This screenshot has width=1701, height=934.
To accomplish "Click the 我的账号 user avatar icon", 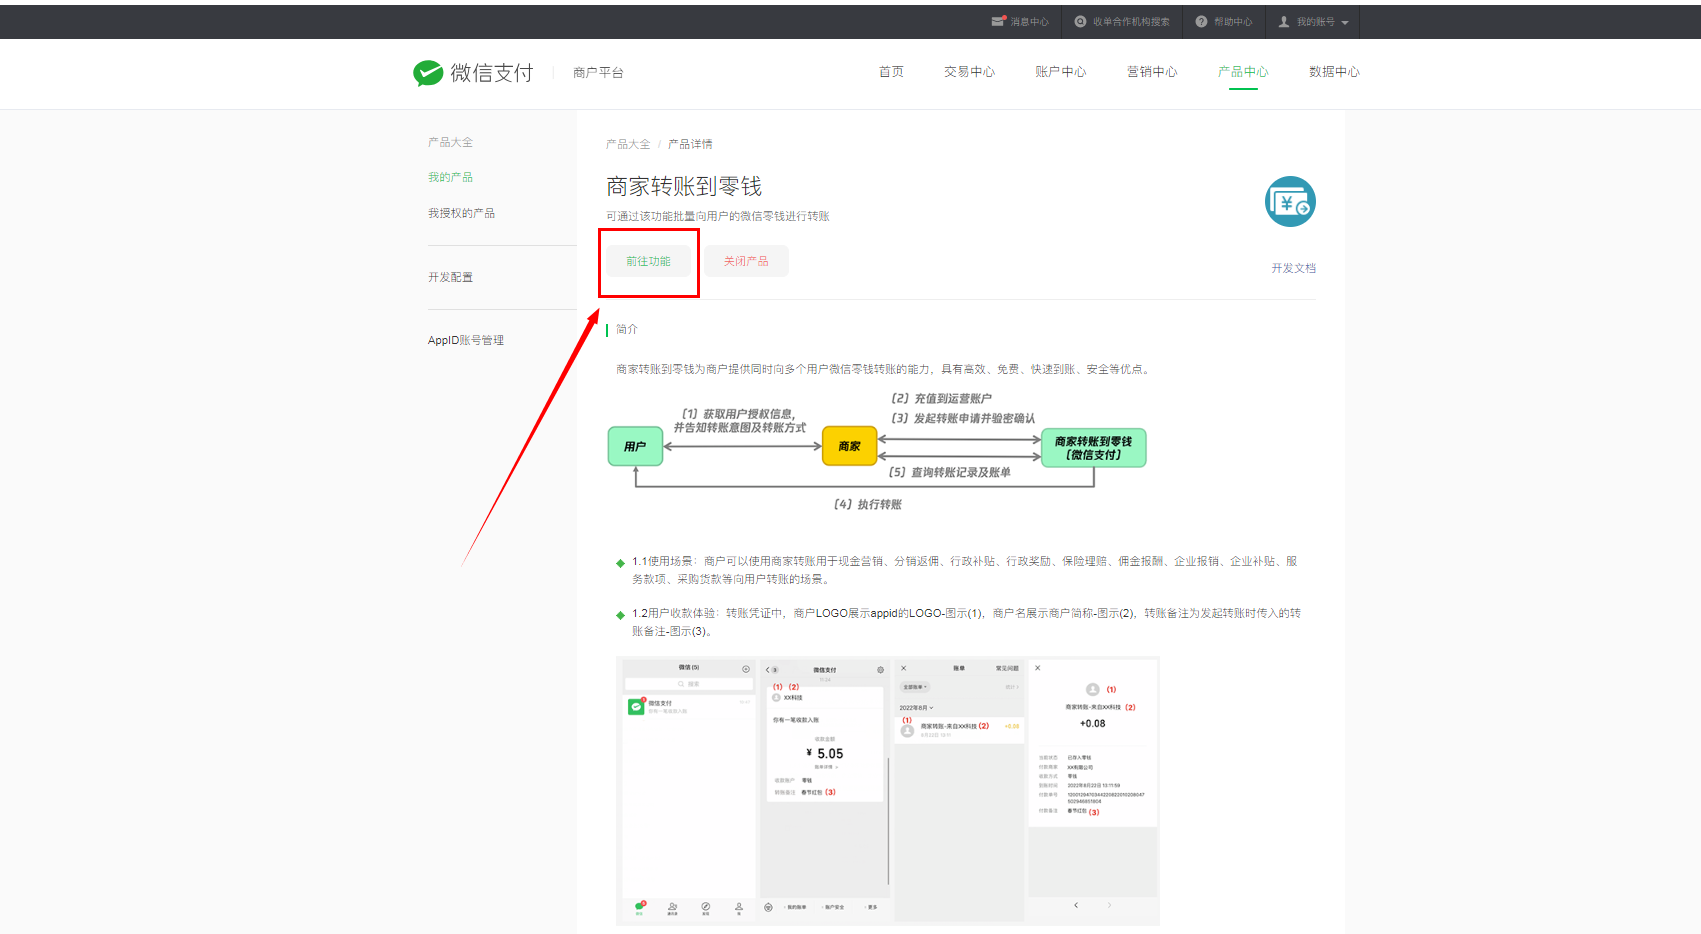I will coord(1284,21).
